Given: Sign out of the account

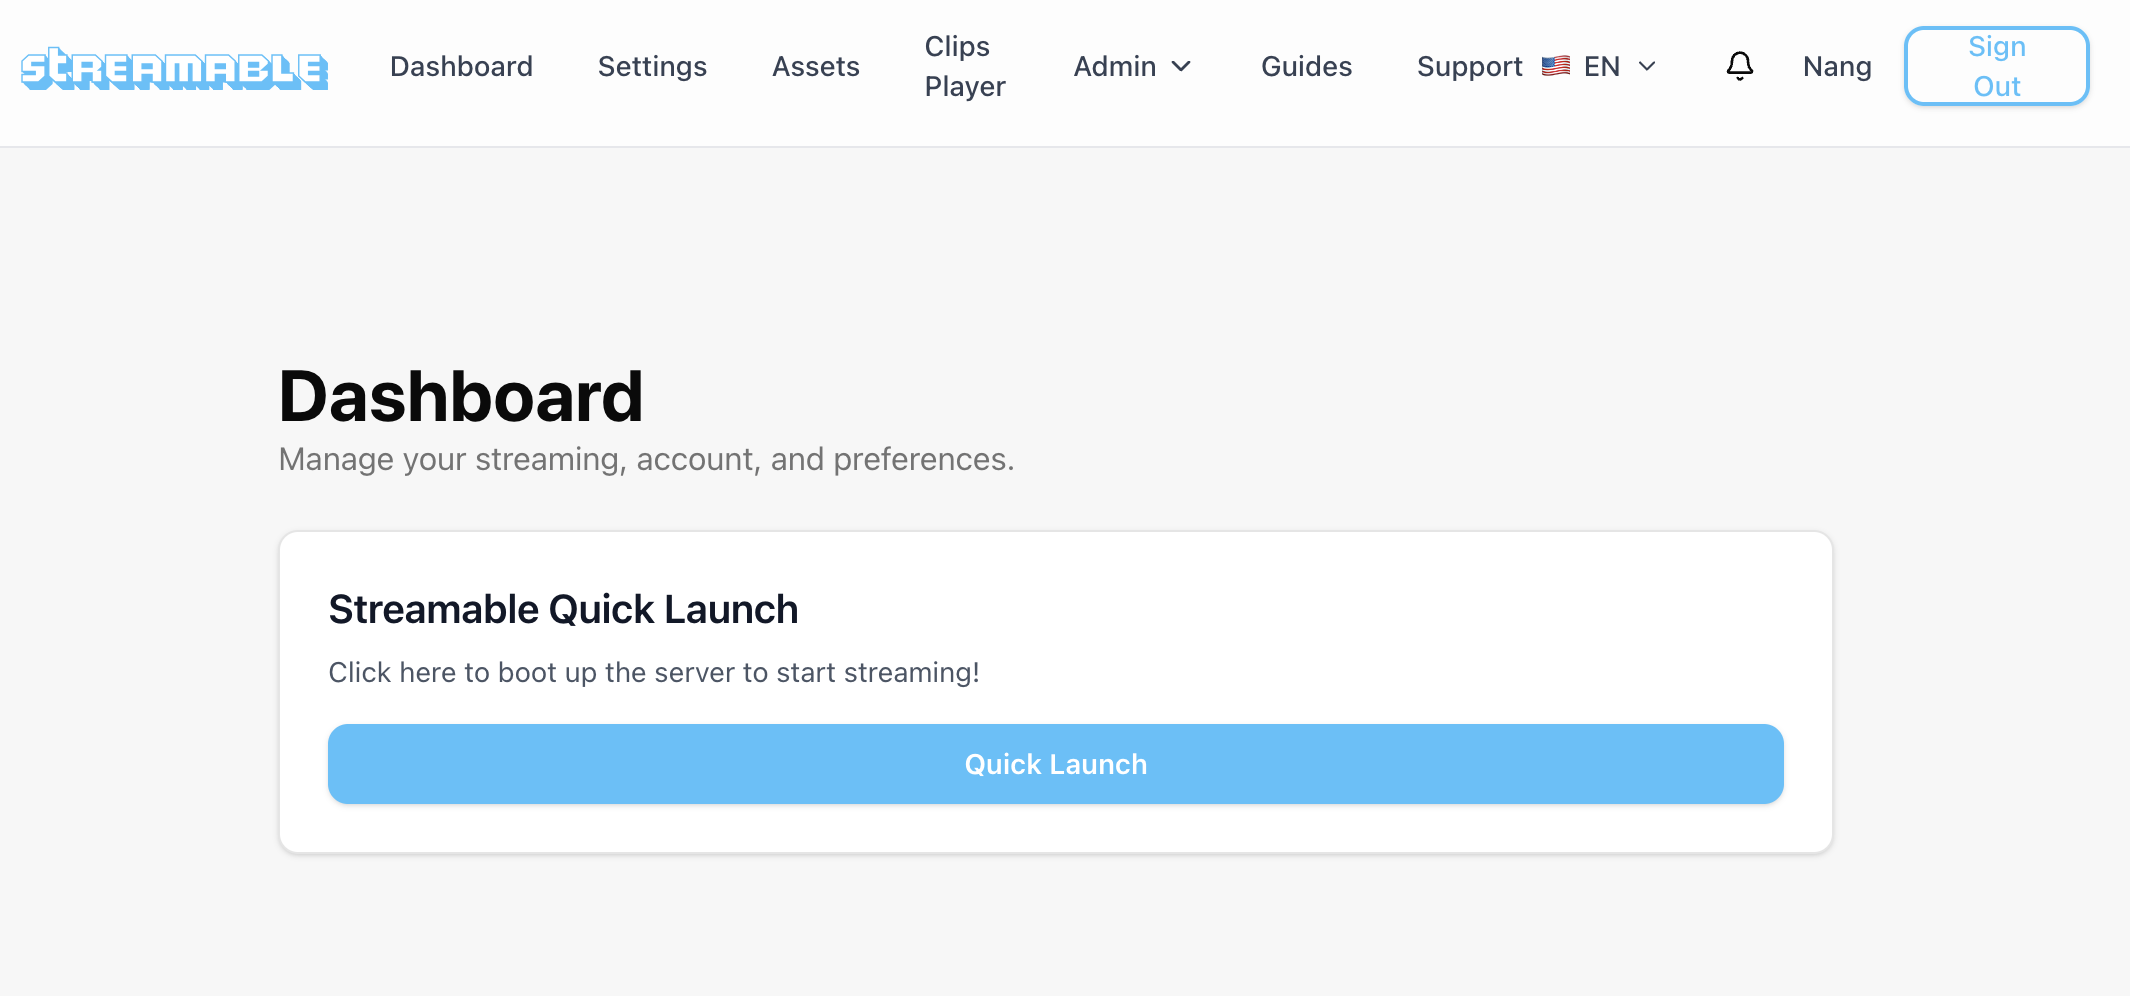Looking at the screenshot, I should point(1996,66).
